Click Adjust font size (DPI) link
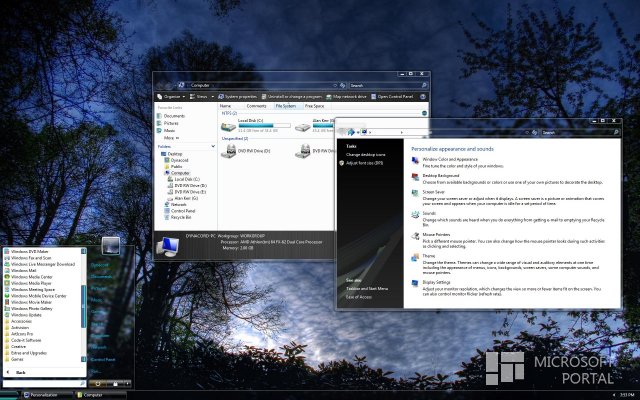This screenshot has height=400, width=640. (x=364, y=163)
